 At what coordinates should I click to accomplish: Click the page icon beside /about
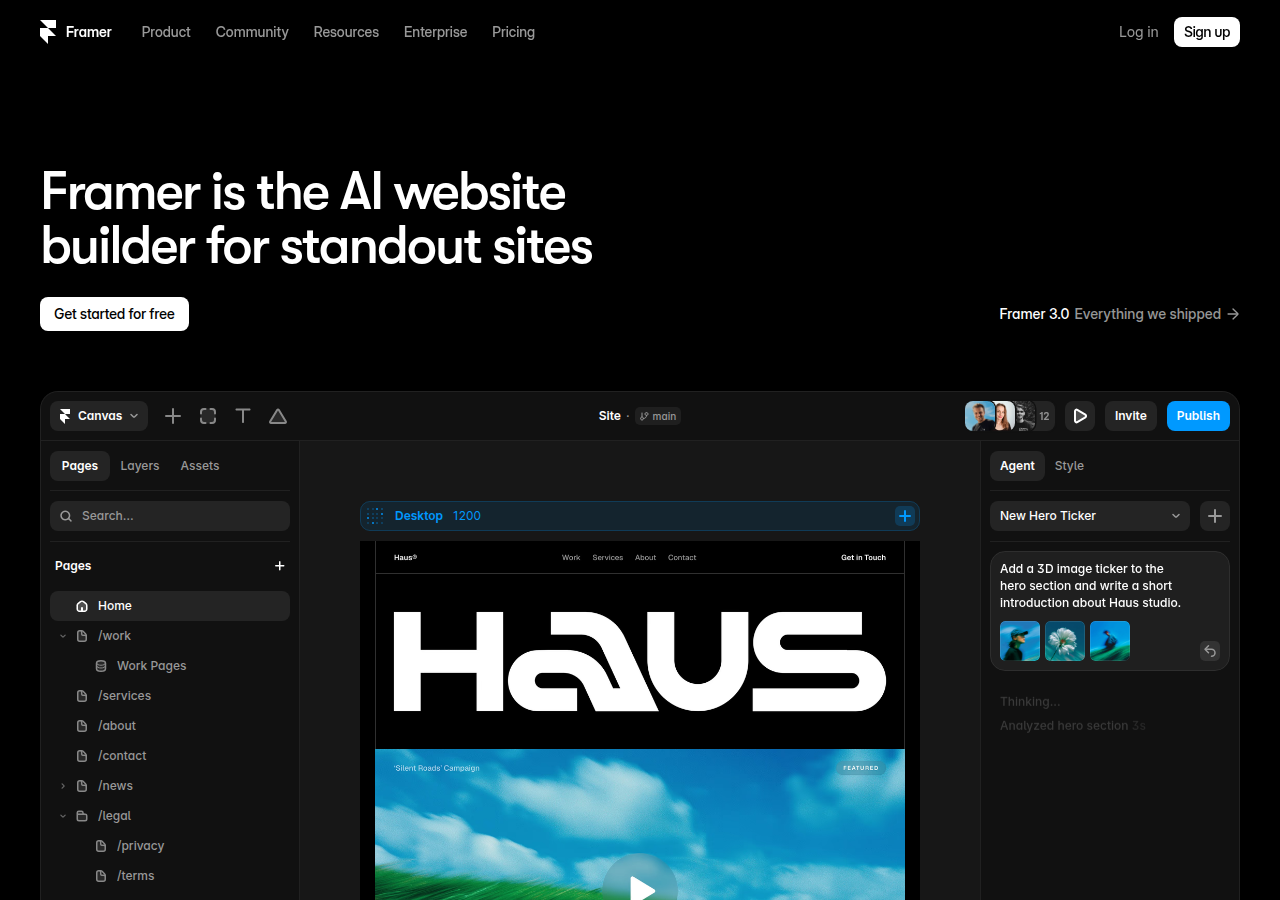82,726
